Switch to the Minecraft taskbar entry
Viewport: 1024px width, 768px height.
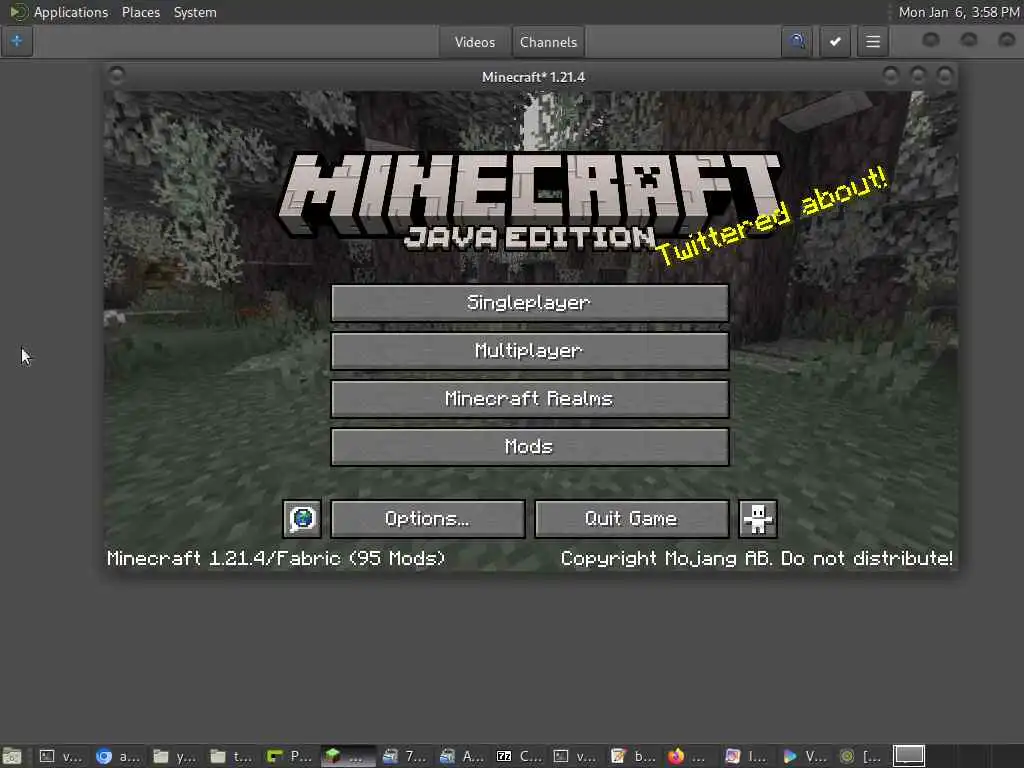point(347,756)
